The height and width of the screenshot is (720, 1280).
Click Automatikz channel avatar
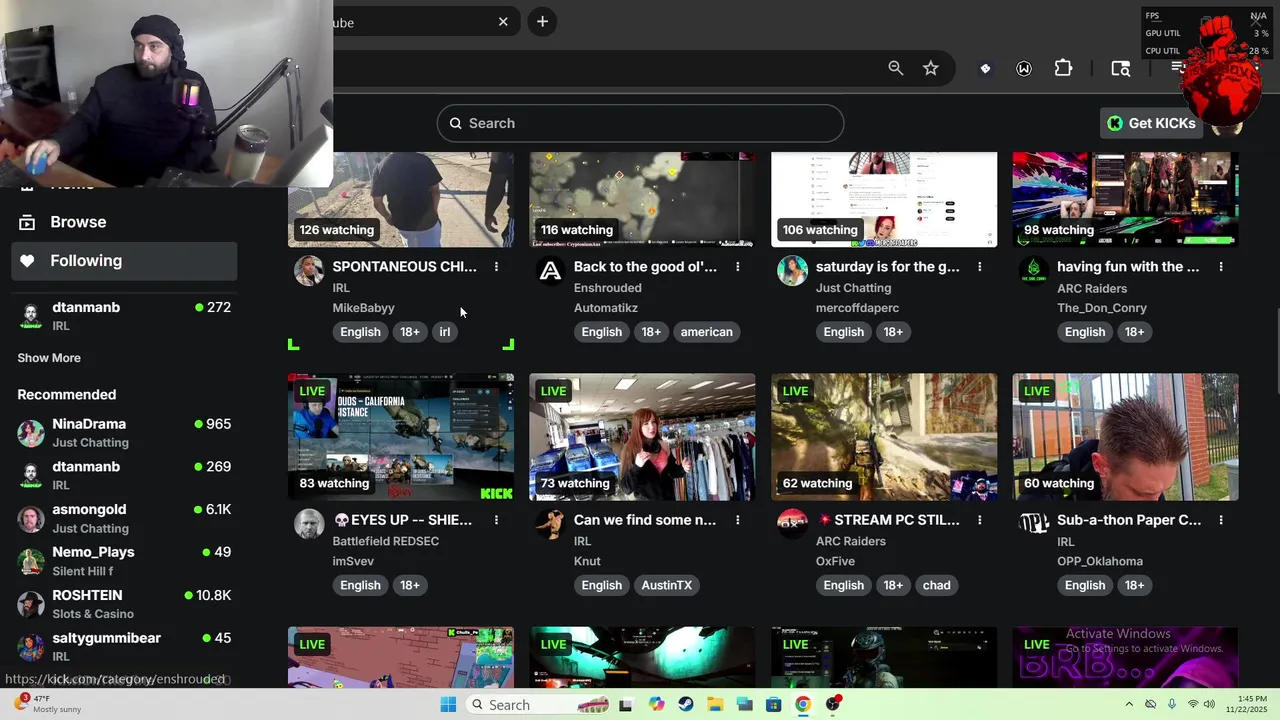551,271
